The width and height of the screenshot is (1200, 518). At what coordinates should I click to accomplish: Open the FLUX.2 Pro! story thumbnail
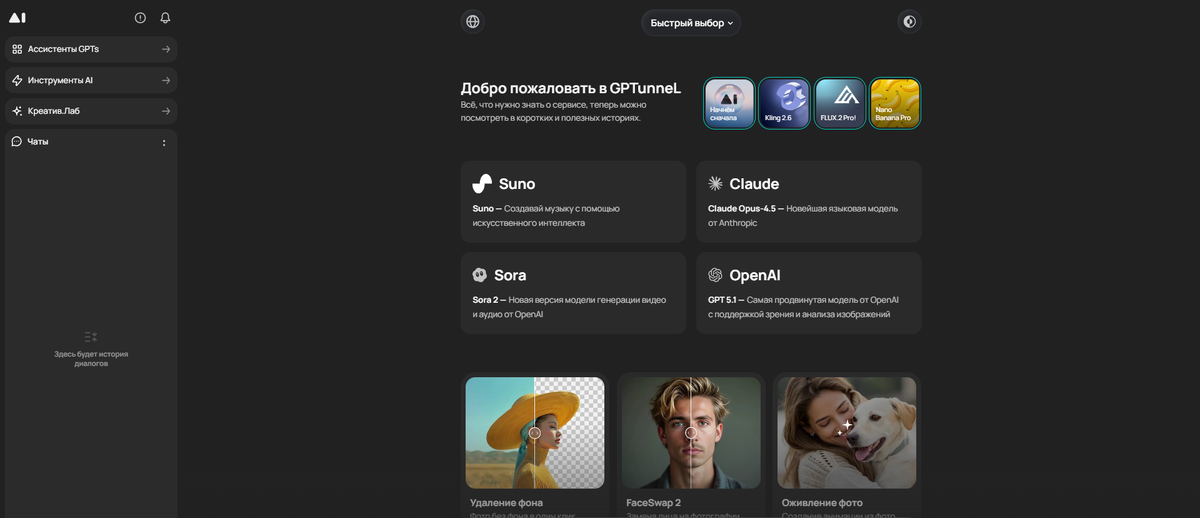pyautogui.click(x=840, y=104)
